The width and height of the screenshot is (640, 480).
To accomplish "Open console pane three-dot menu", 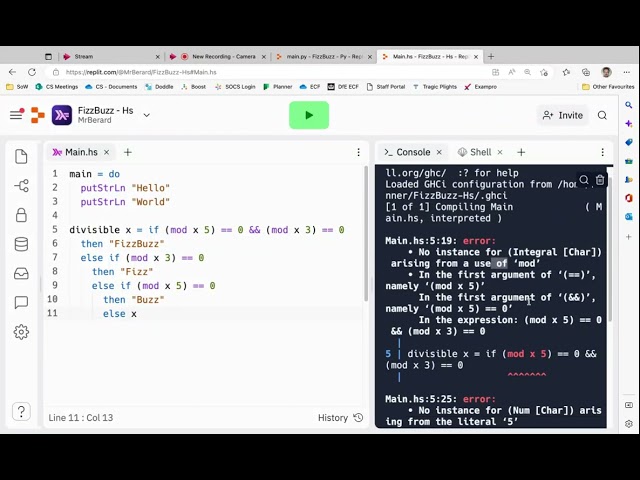I will (x=602, y=152).
